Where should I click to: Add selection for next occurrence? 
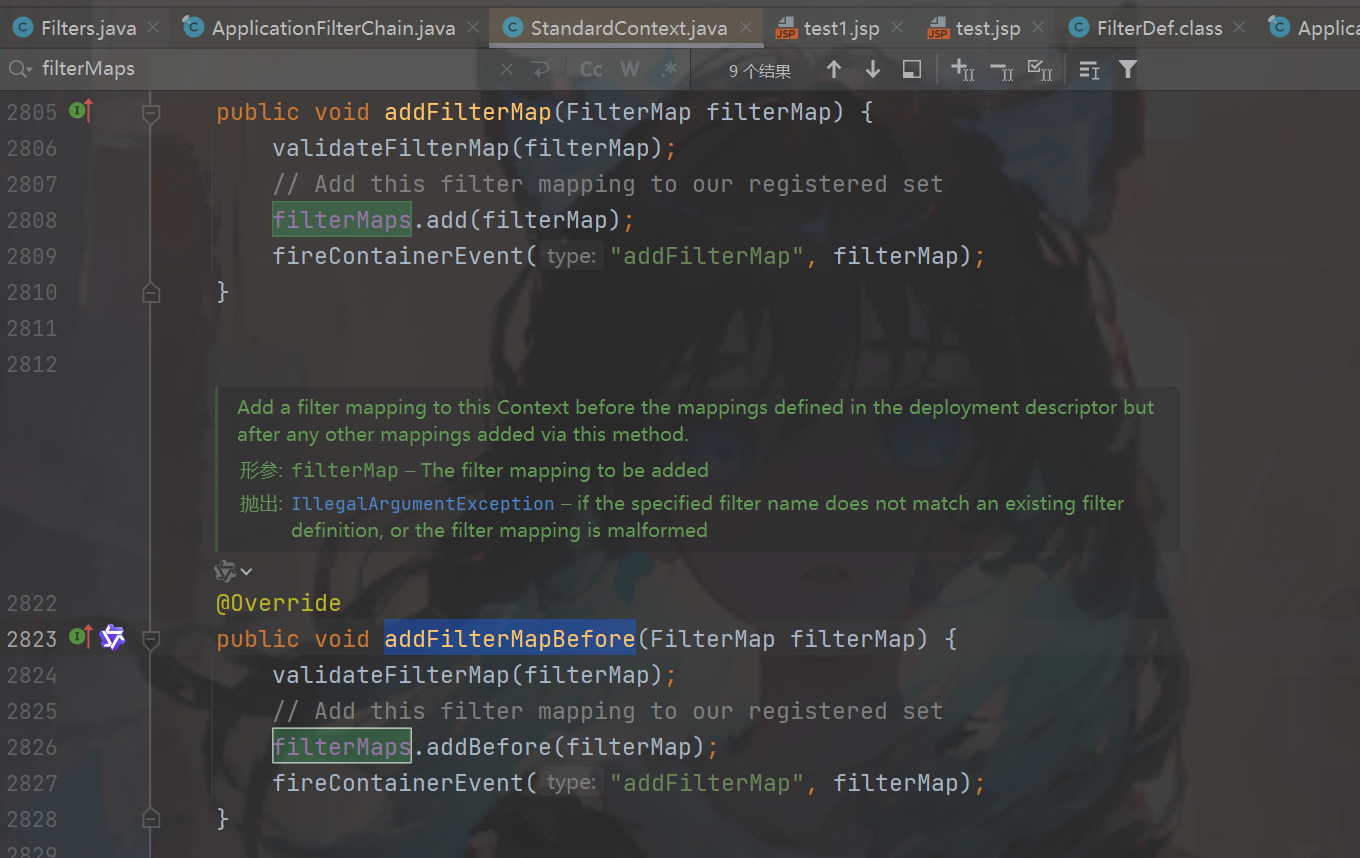963,69
